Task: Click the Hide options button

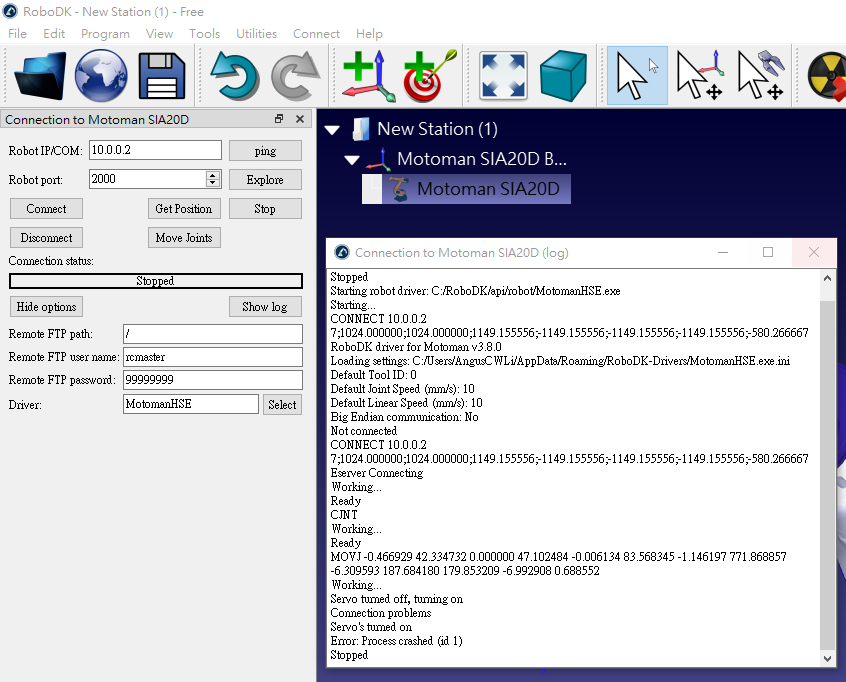Action: (x=46, y=307)
